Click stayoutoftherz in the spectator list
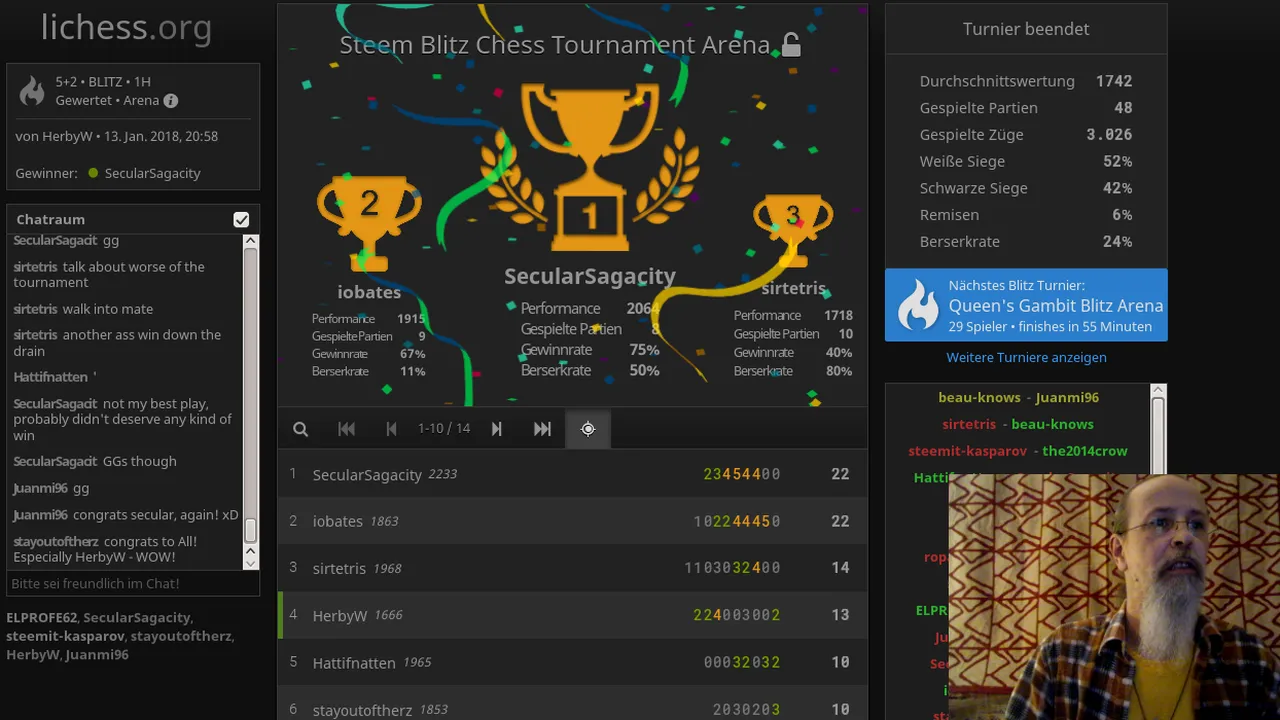The height and width of the screenshot is (720, 1280). pos(181,636)
